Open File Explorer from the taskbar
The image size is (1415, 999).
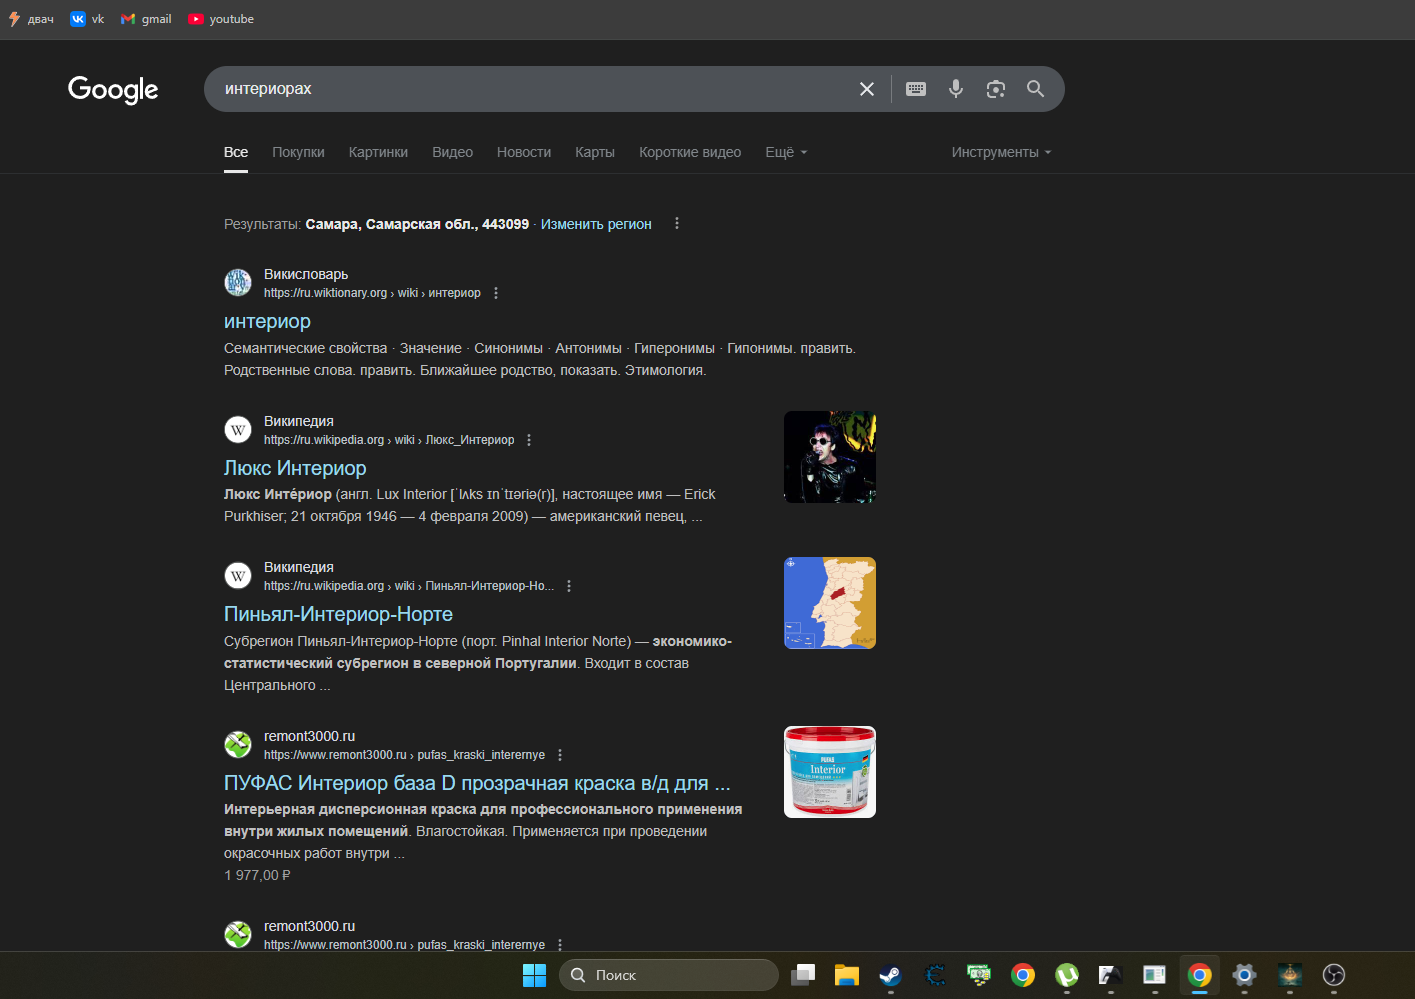847,975
